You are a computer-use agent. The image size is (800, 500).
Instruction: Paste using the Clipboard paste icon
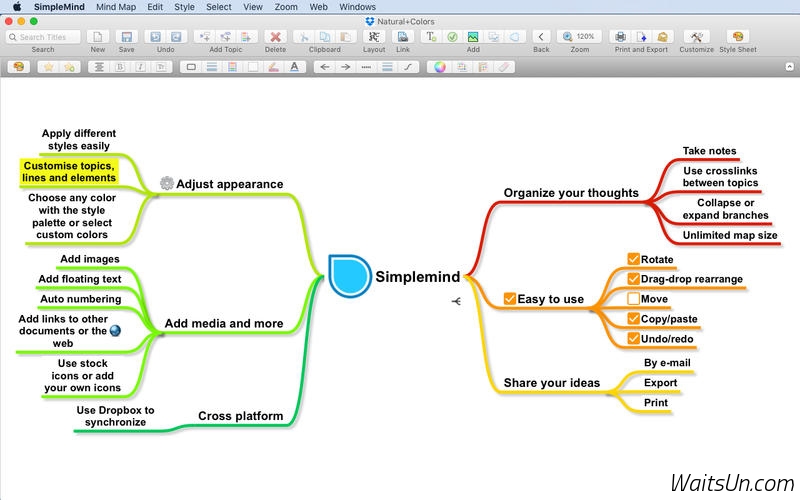click(x=345, y=37)
